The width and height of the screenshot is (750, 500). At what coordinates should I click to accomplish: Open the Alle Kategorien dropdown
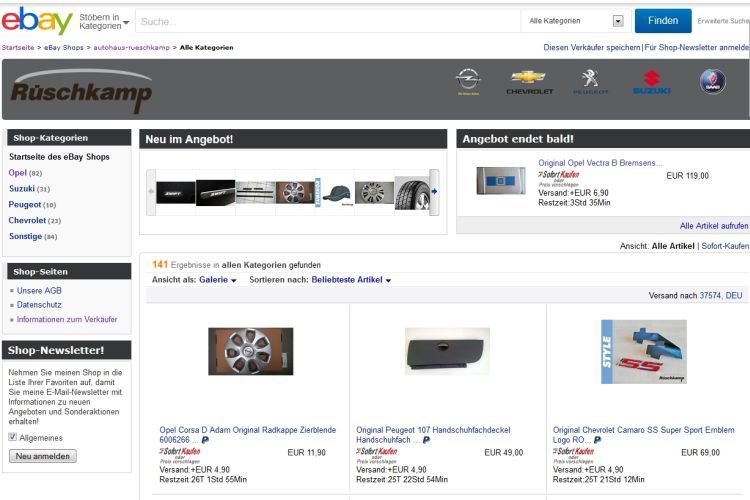576,21
